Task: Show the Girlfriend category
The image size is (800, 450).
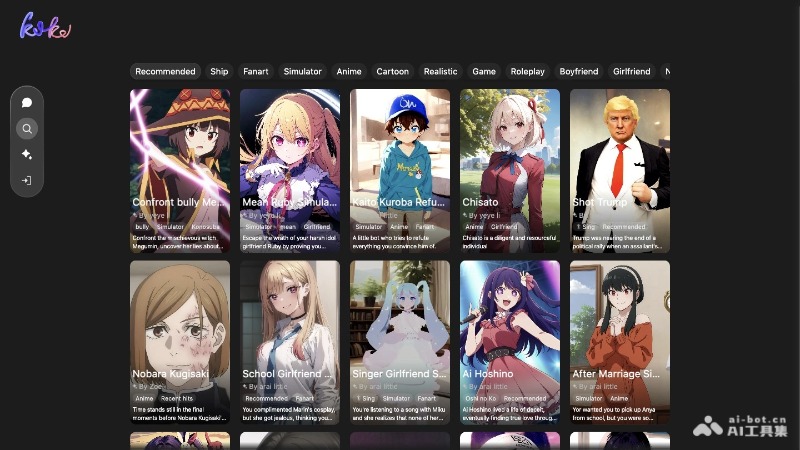Action: tap(631, 71)
